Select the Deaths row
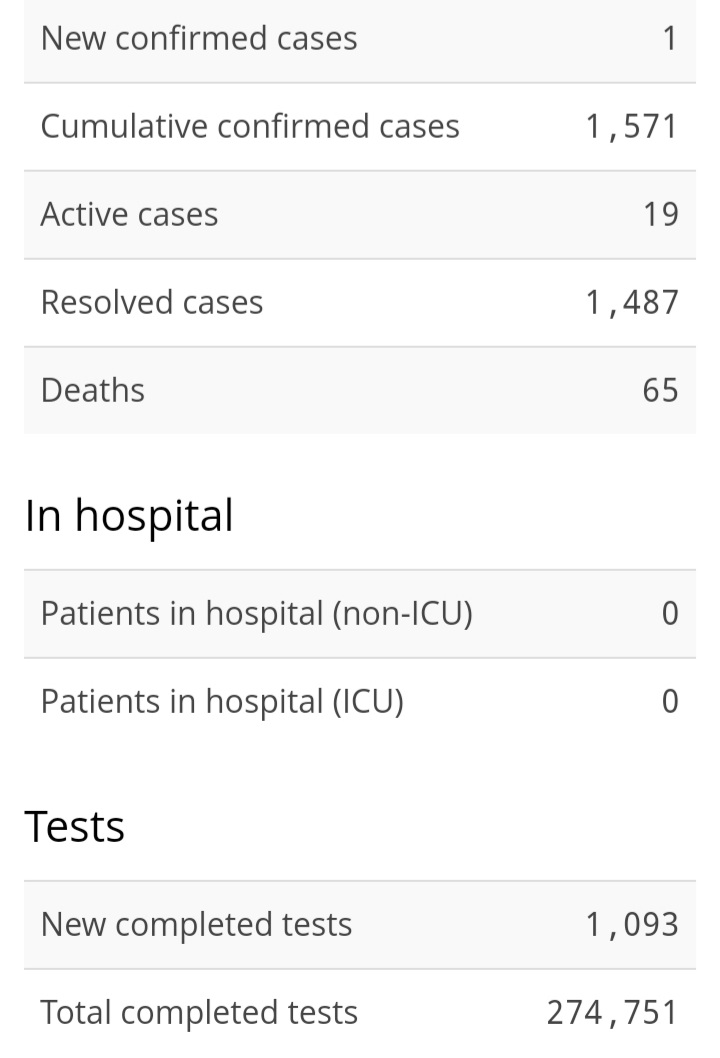Image resolution: width=720 pixels, height=1058 pixels. [360, 391]
